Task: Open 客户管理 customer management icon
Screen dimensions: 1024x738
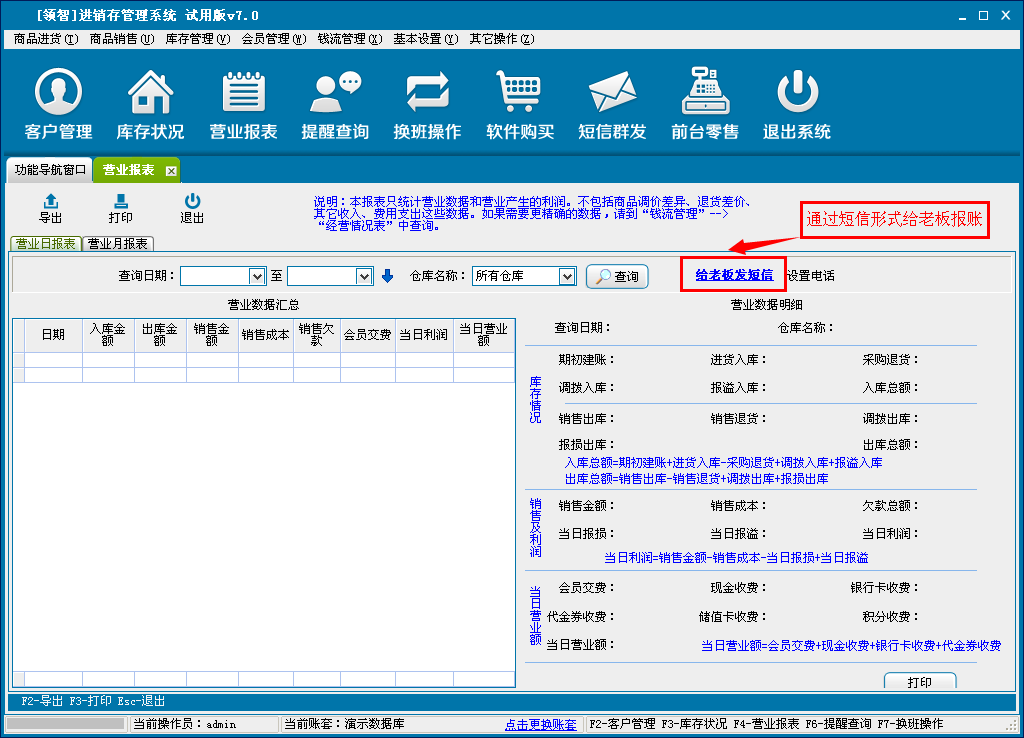Action: (x=58, y=93)
